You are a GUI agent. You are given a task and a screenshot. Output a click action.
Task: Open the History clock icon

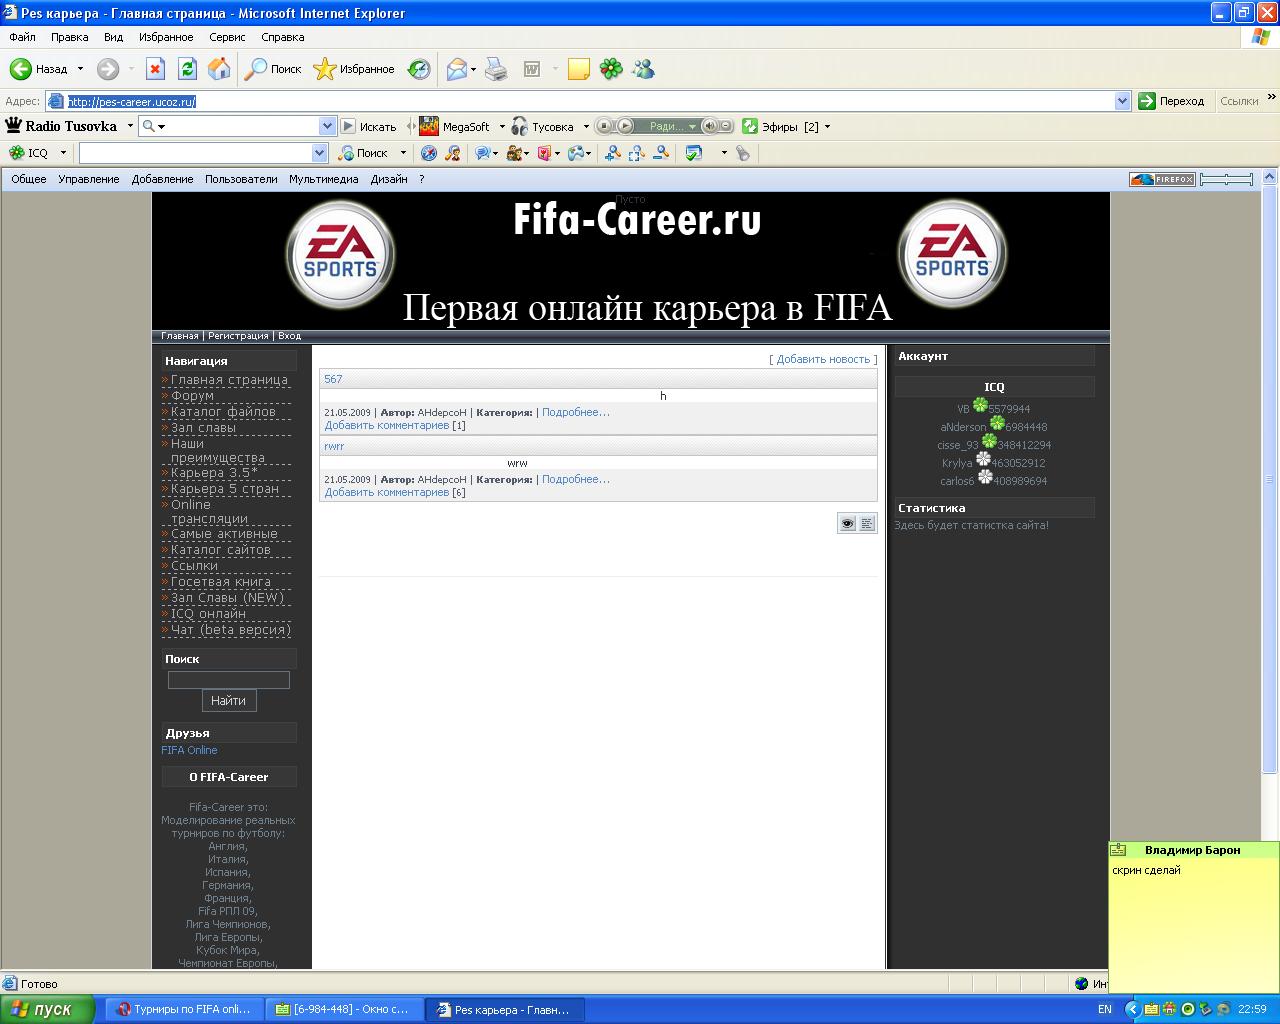click(x=419, y=69)
